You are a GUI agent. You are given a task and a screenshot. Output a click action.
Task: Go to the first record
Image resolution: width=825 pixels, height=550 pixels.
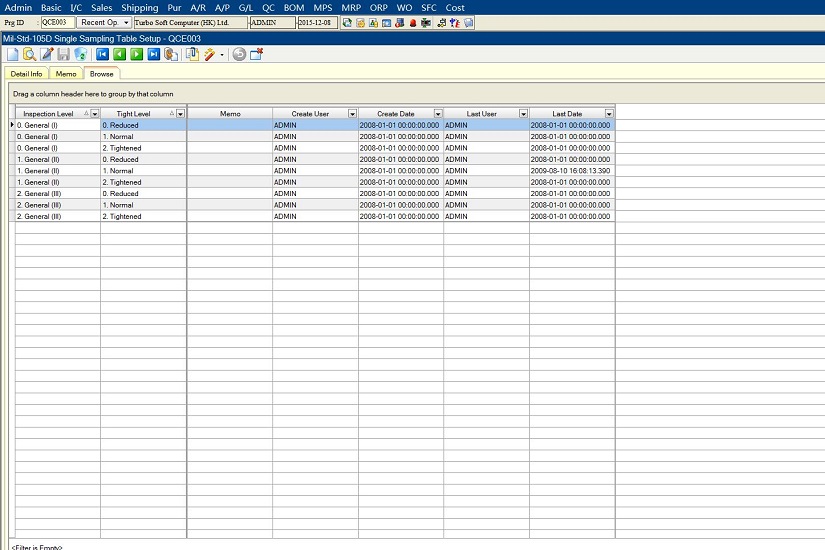click(103, 54)
